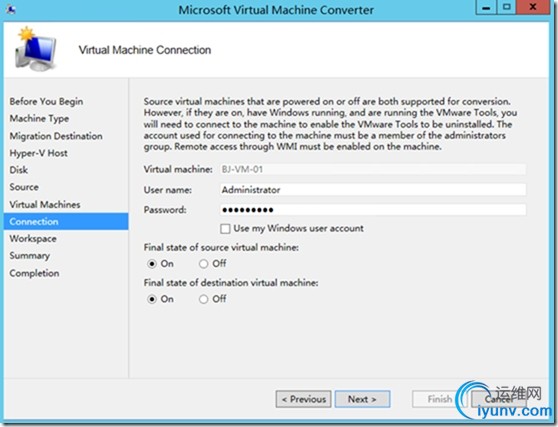Viewport: 558px width, 427px height.
Task: Click the 'User name:' label
Action: coord(168,190)
